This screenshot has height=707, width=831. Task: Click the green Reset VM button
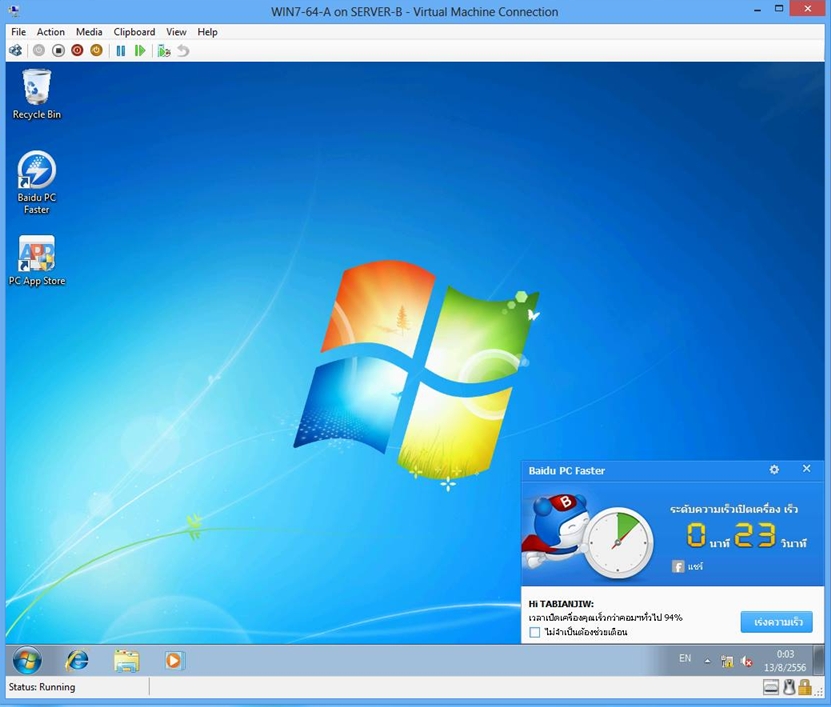pos(140,51)
